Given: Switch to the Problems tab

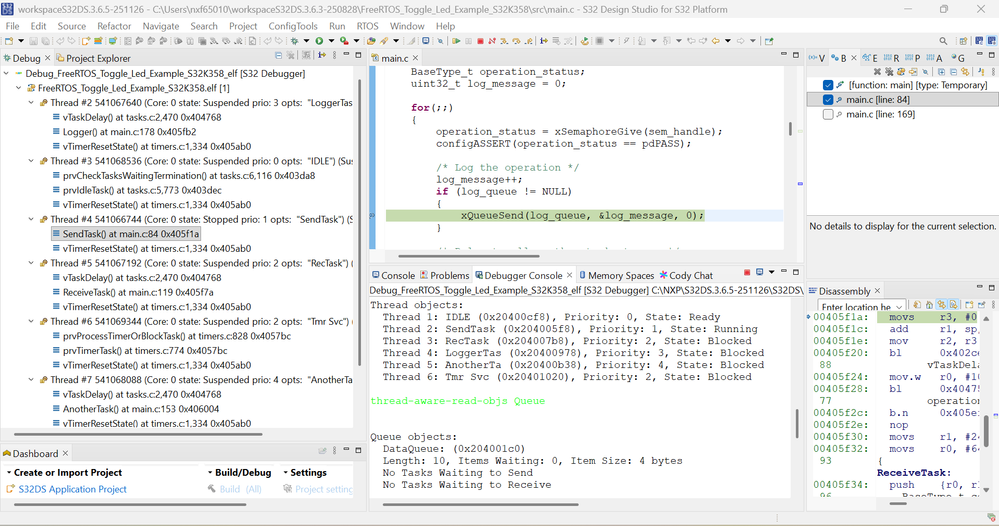Looking at the screenshot, I should (444, 275).
